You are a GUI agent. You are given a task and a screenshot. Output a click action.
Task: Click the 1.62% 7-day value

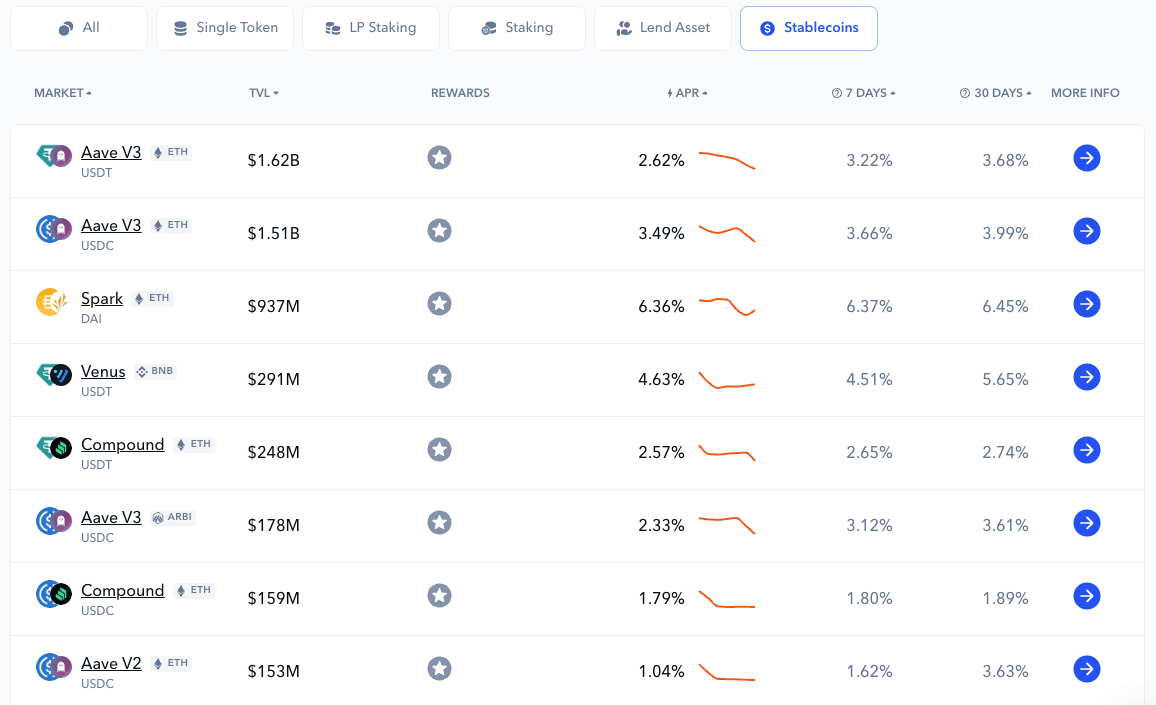tap(869, 671)
